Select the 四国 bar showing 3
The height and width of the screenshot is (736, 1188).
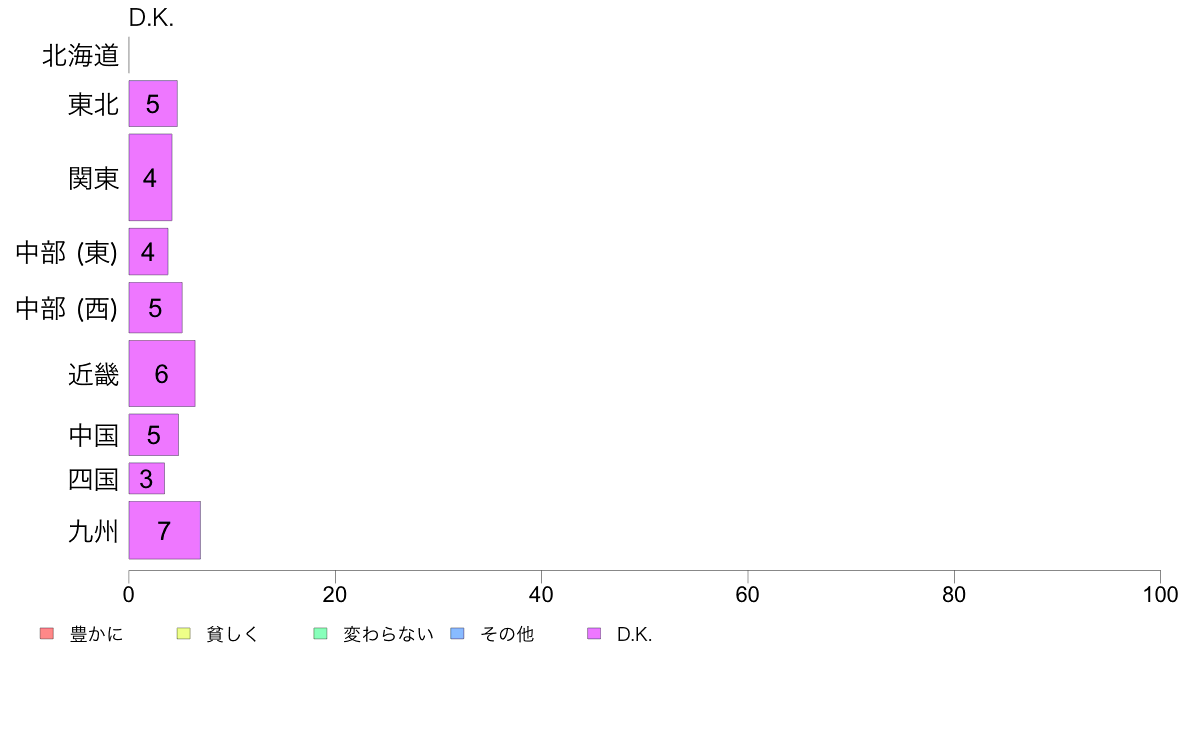click(147, 478)
